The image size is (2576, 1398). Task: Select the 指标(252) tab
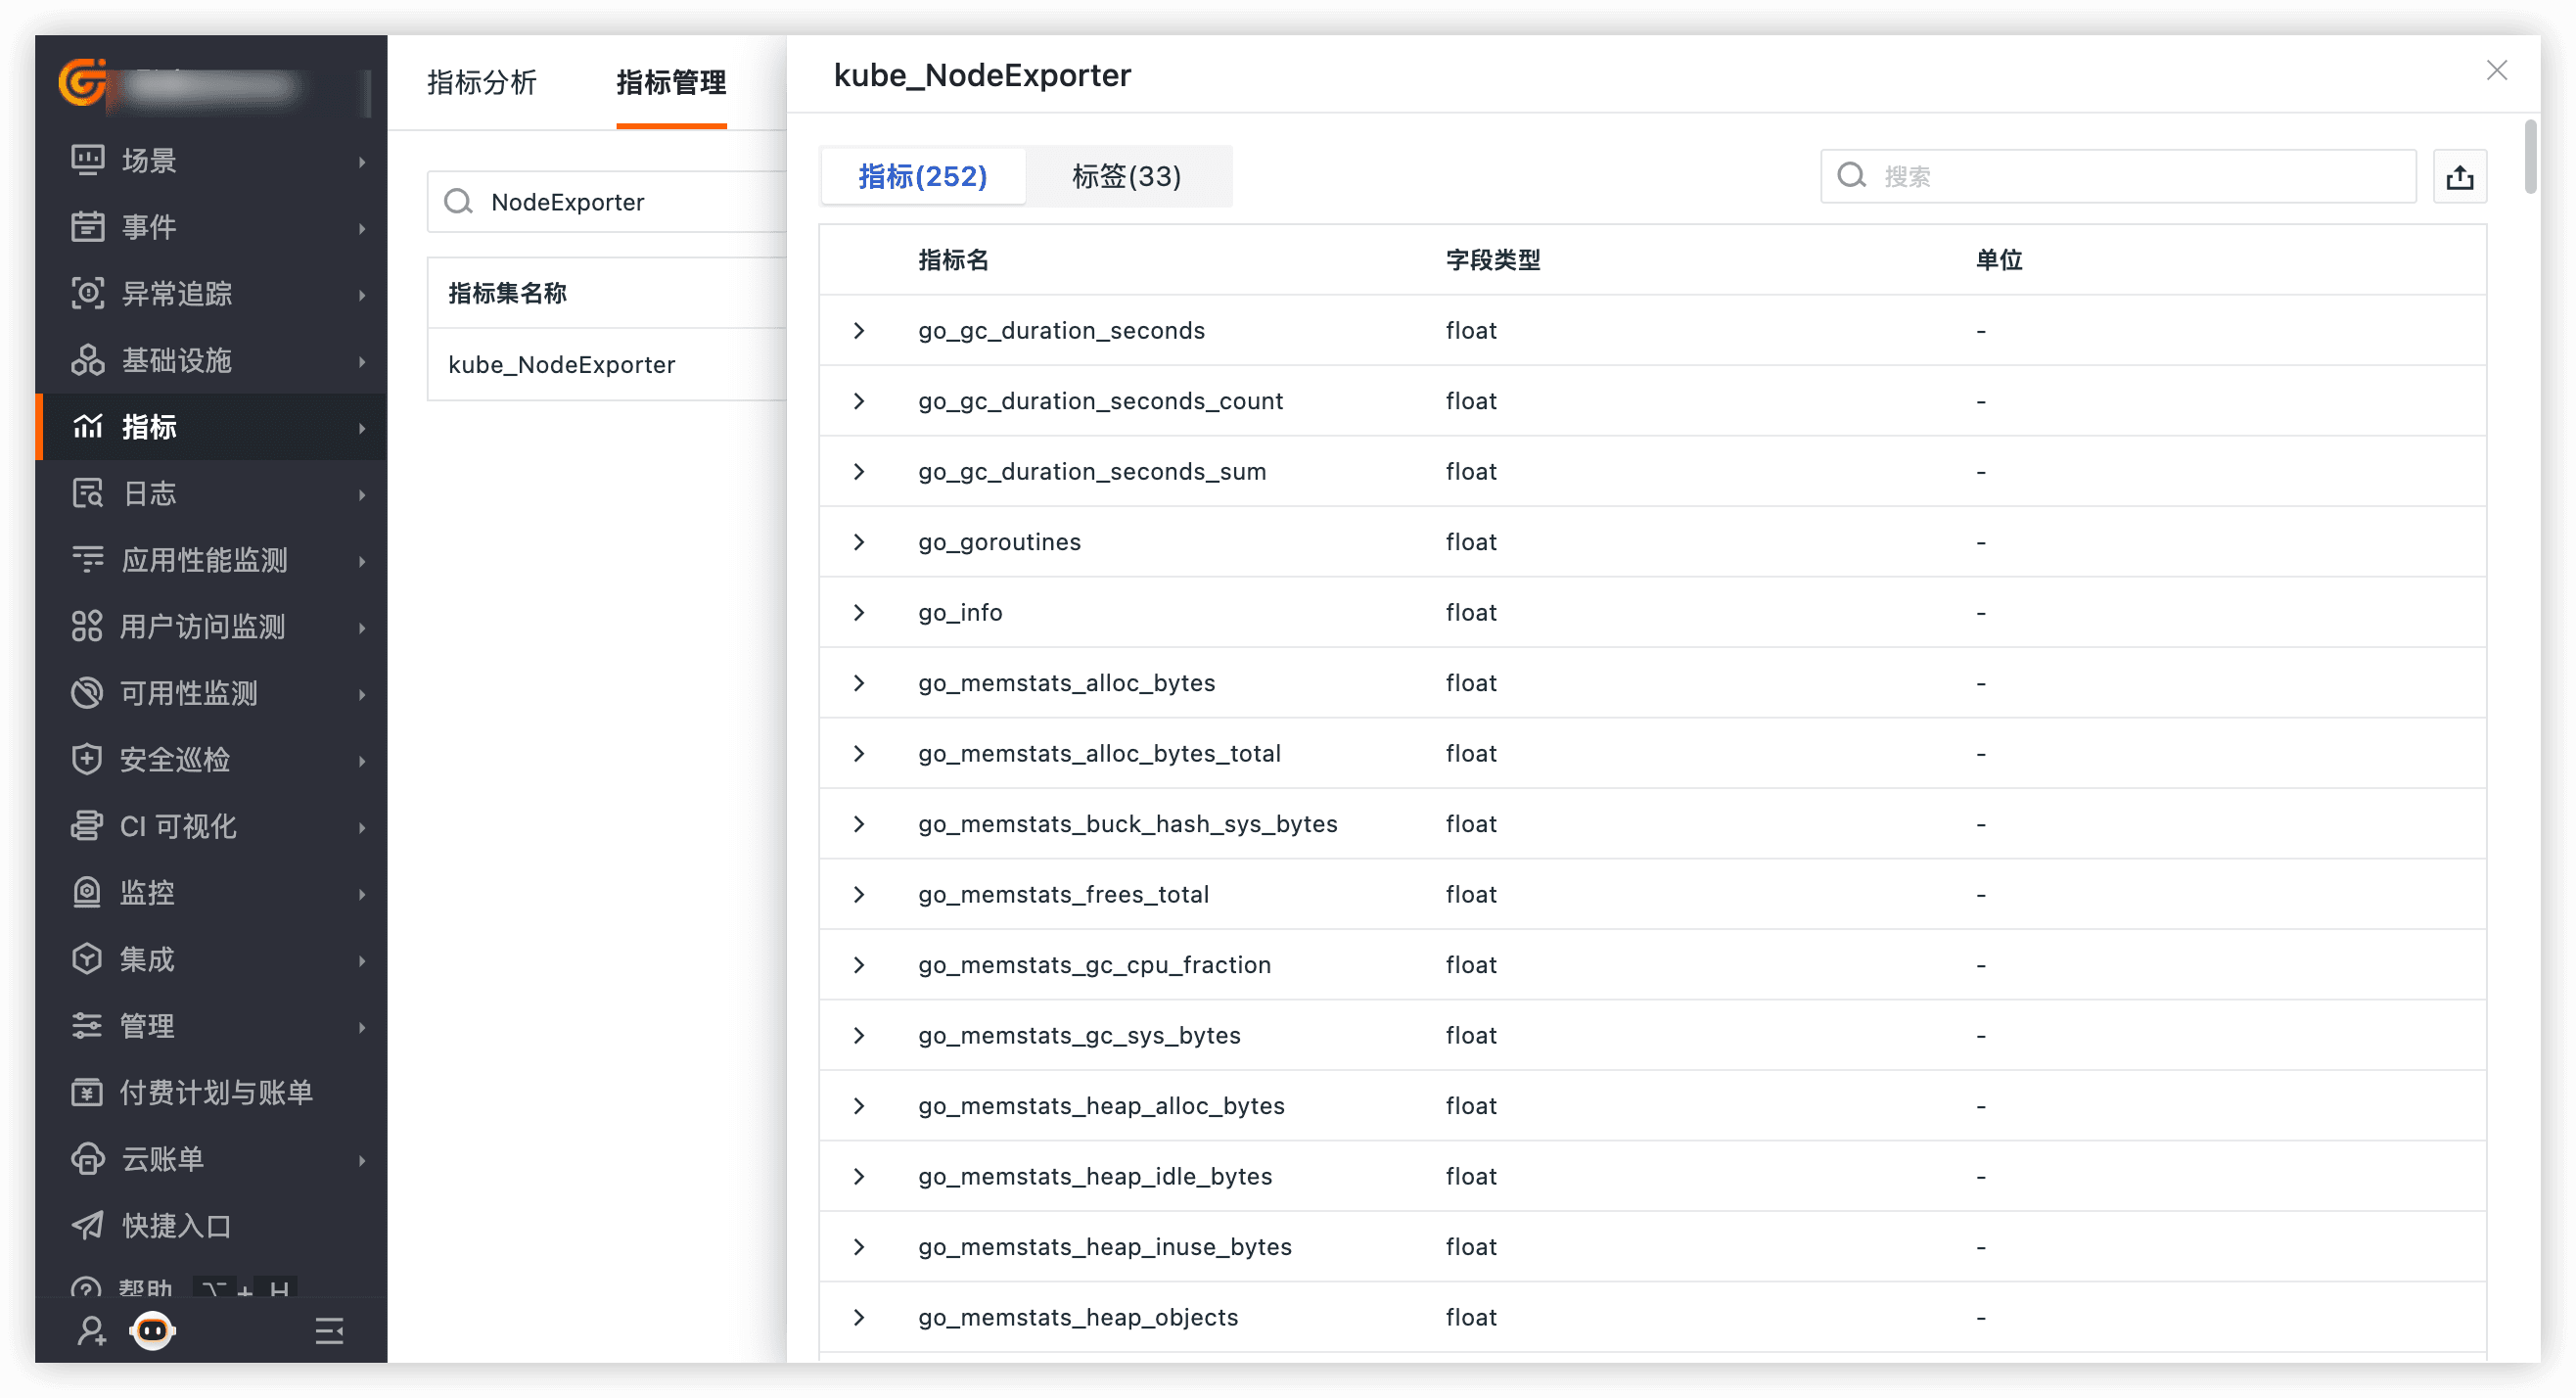click(x=922, y=177)
